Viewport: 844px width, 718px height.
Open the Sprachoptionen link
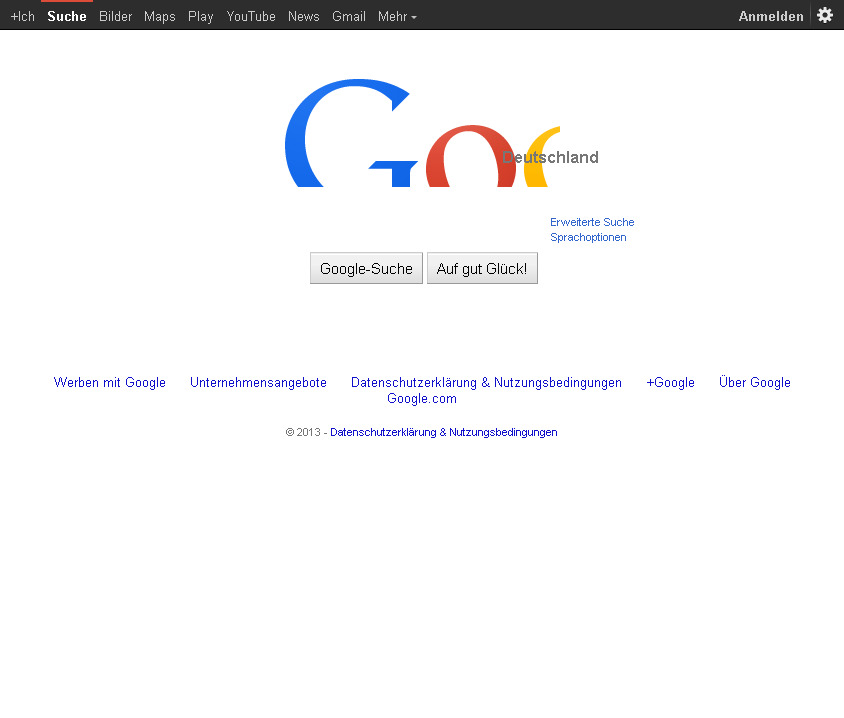coord(588,237)
